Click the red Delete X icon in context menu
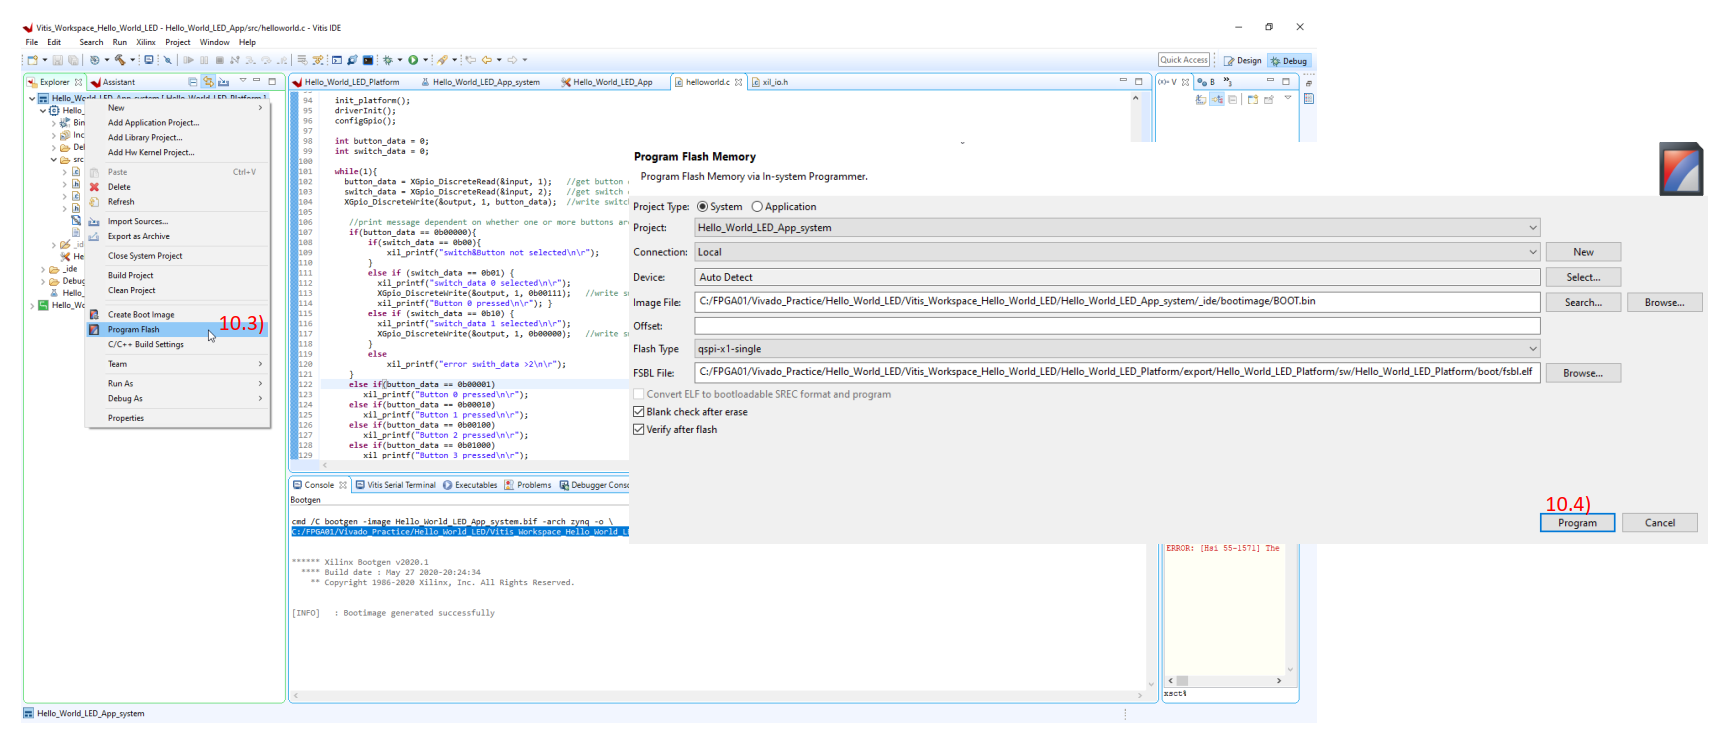Screen dimensions: 1717x735 click(94, 187)
